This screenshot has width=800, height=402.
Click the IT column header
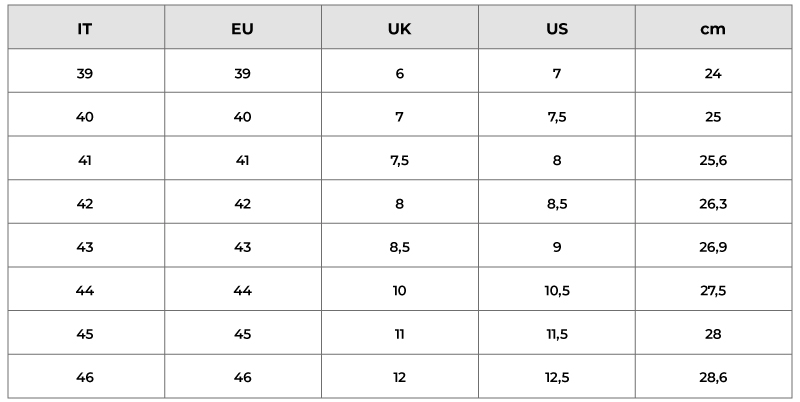click(x=86, y=27)
